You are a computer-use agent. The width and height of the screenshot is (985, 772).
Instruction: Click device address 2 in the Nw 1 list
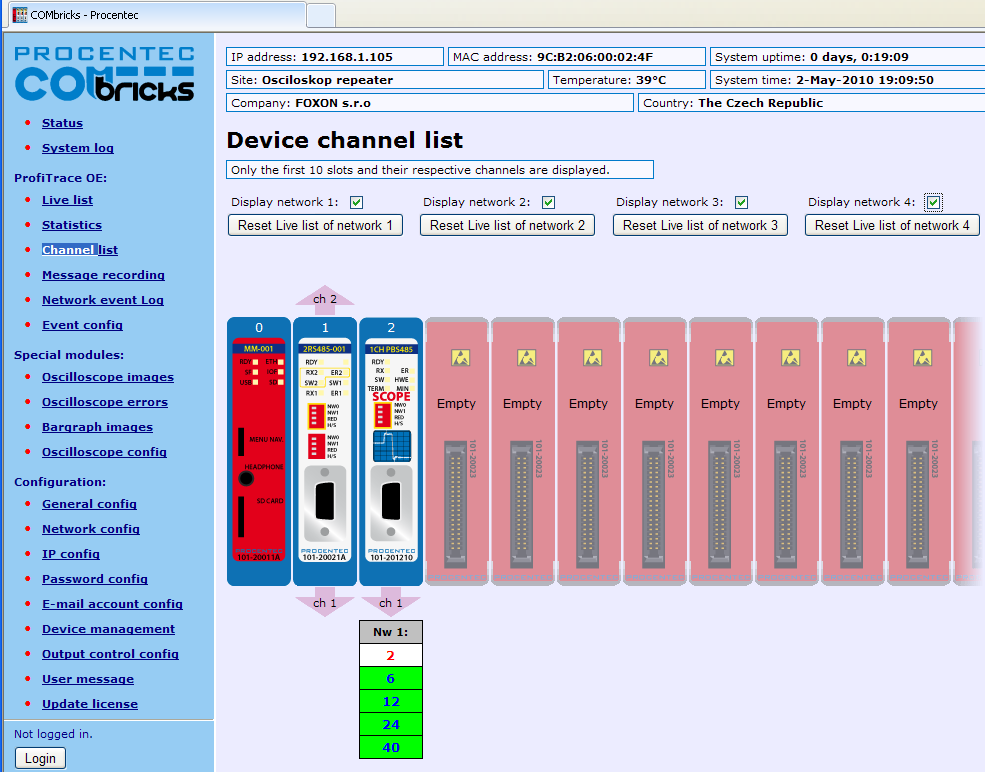(x=391, y=655)
